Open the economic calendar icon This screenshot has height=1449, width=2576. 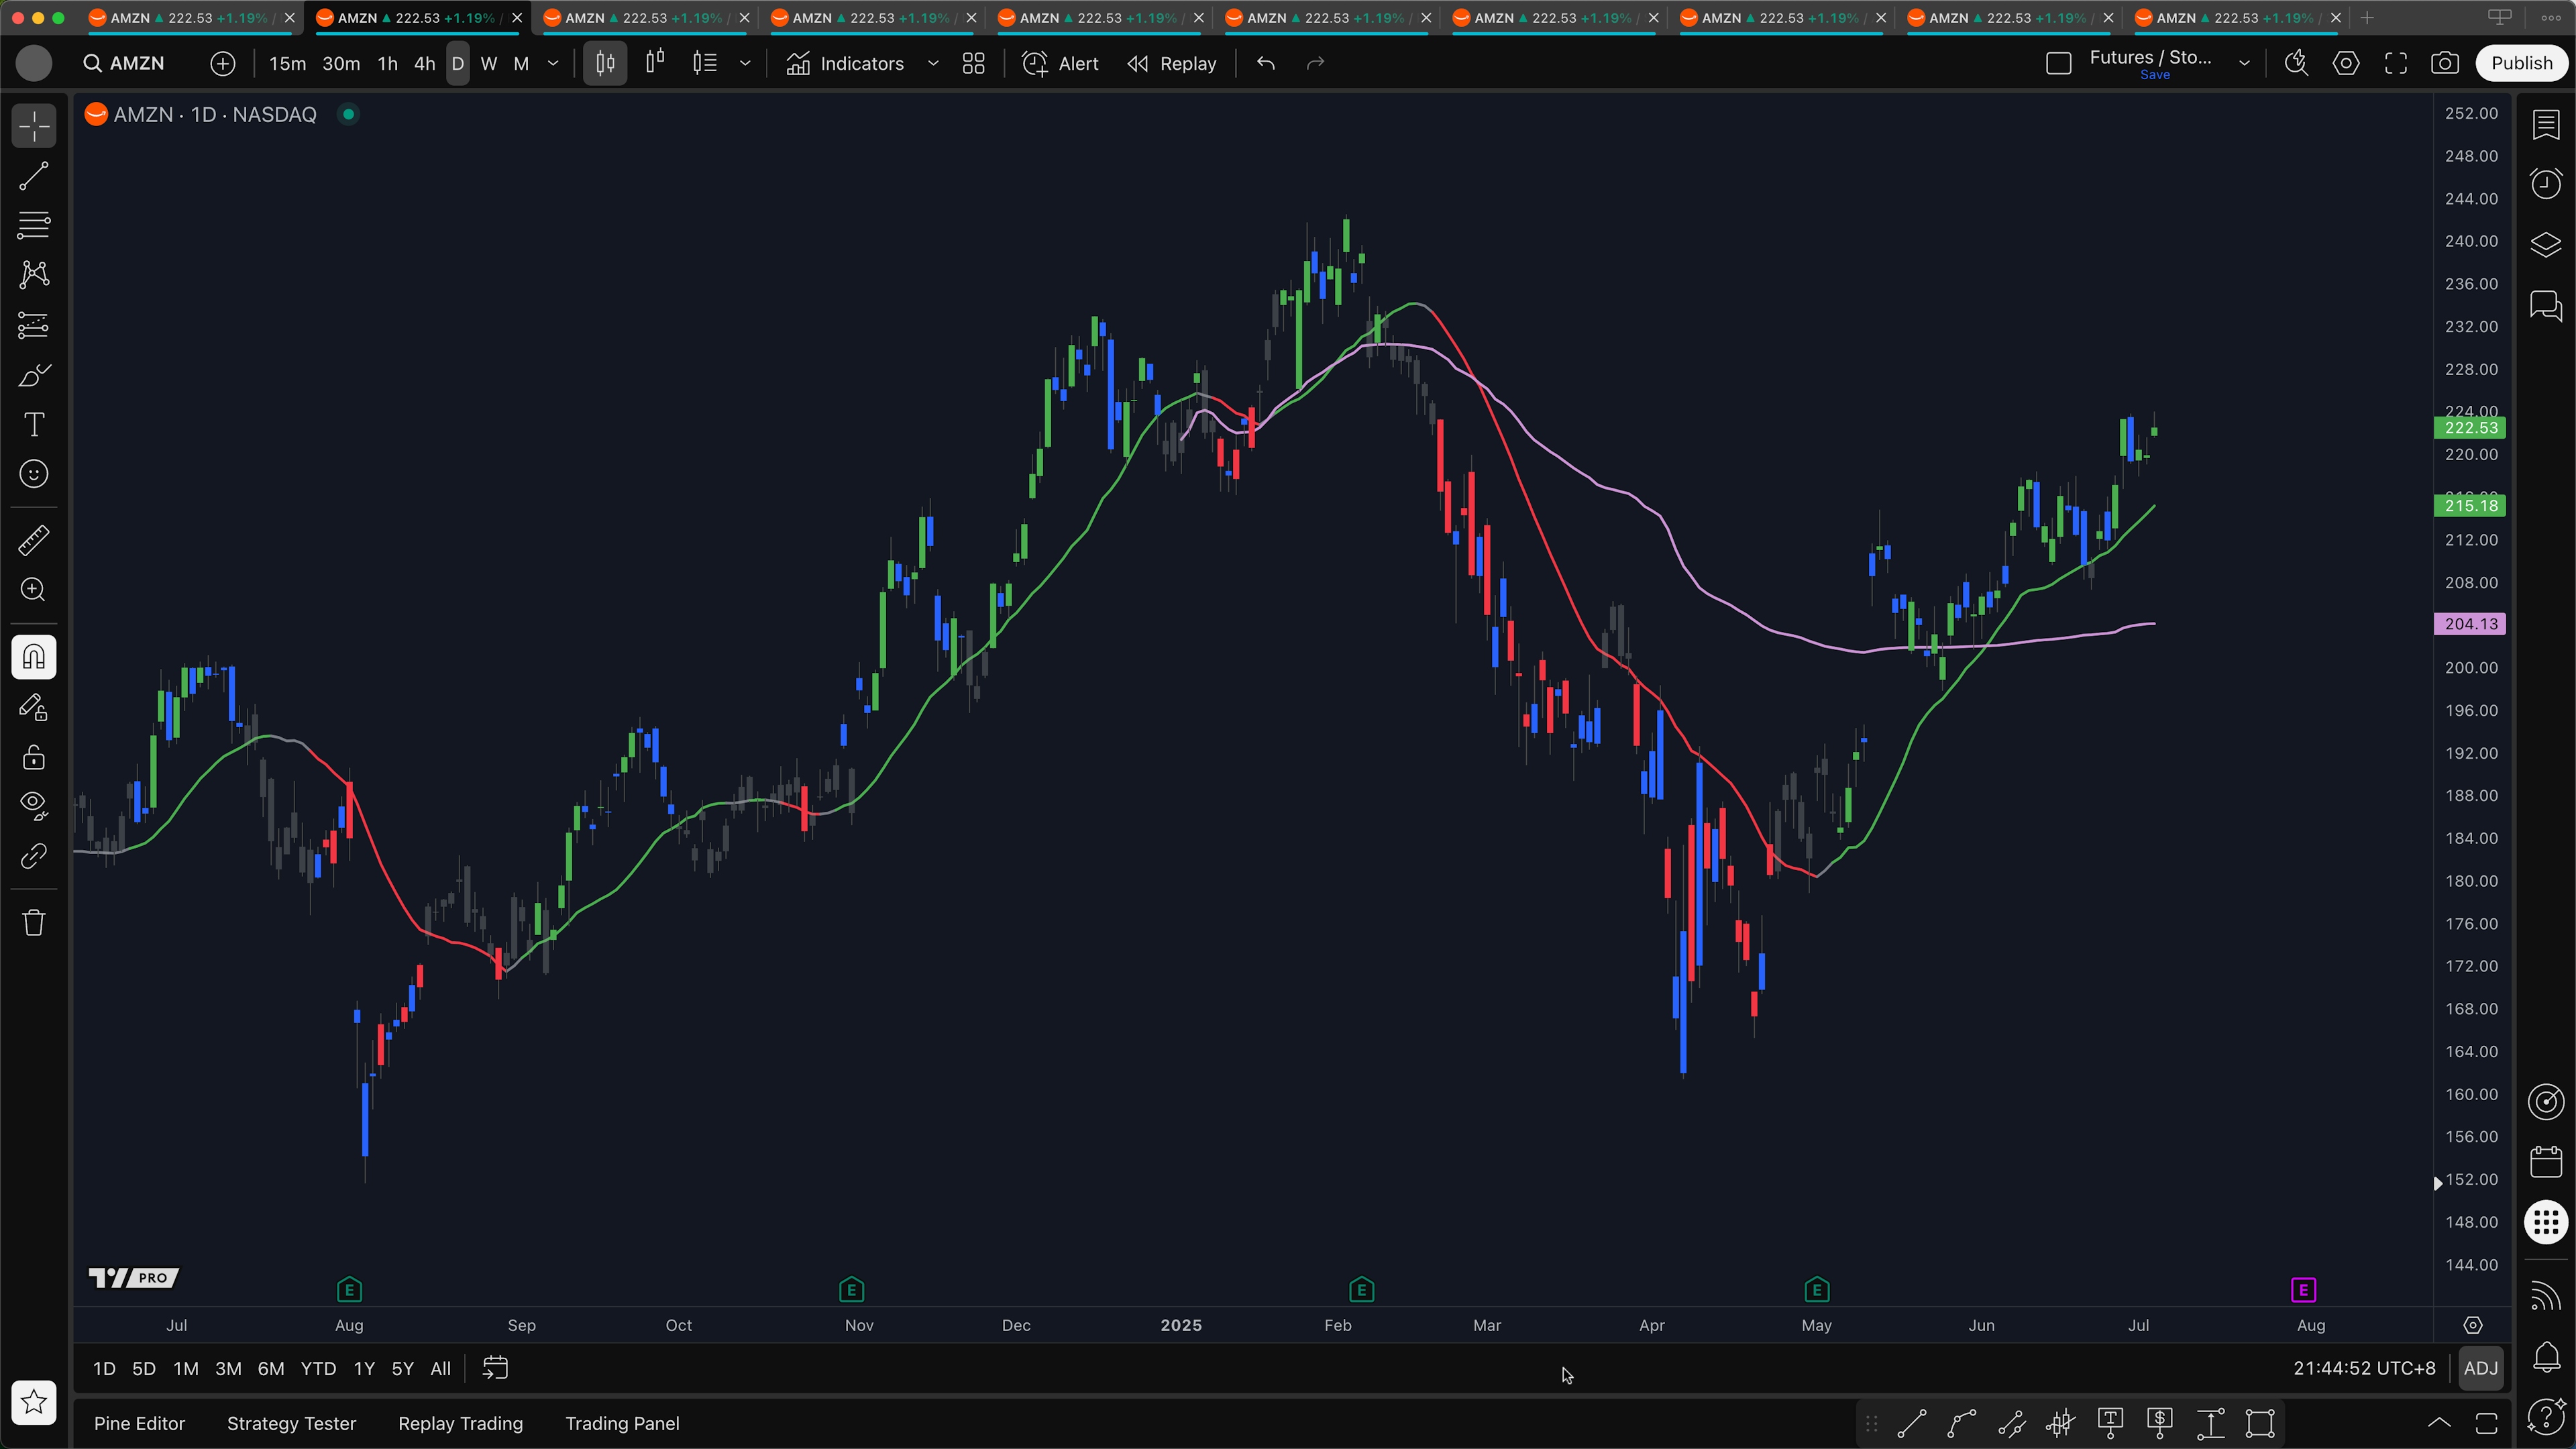click(2546, 1161)
